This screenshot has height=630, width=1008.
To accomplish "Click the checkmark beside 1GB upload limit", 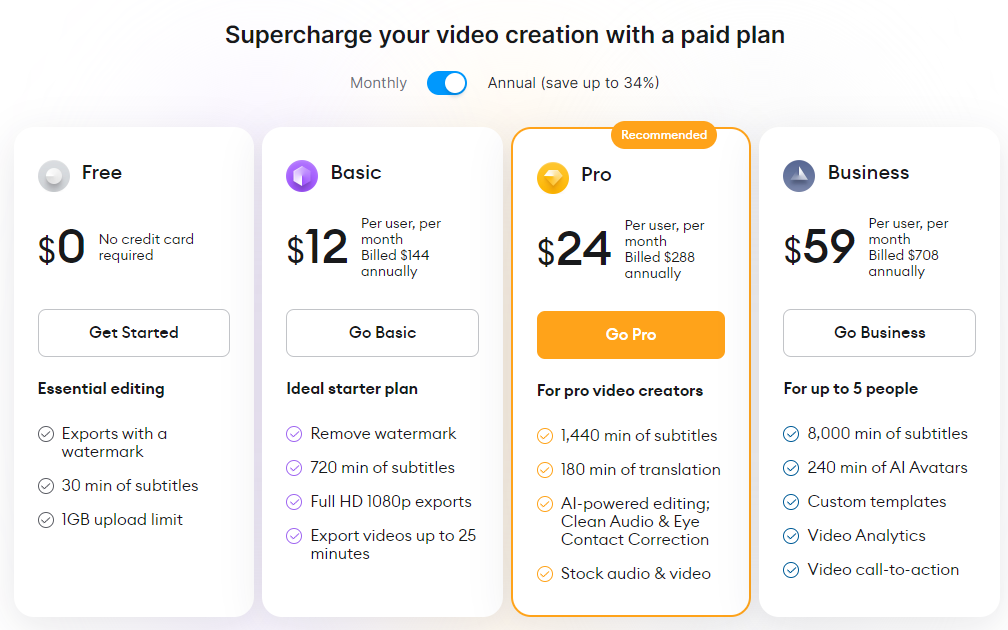I will coord(45,519).
